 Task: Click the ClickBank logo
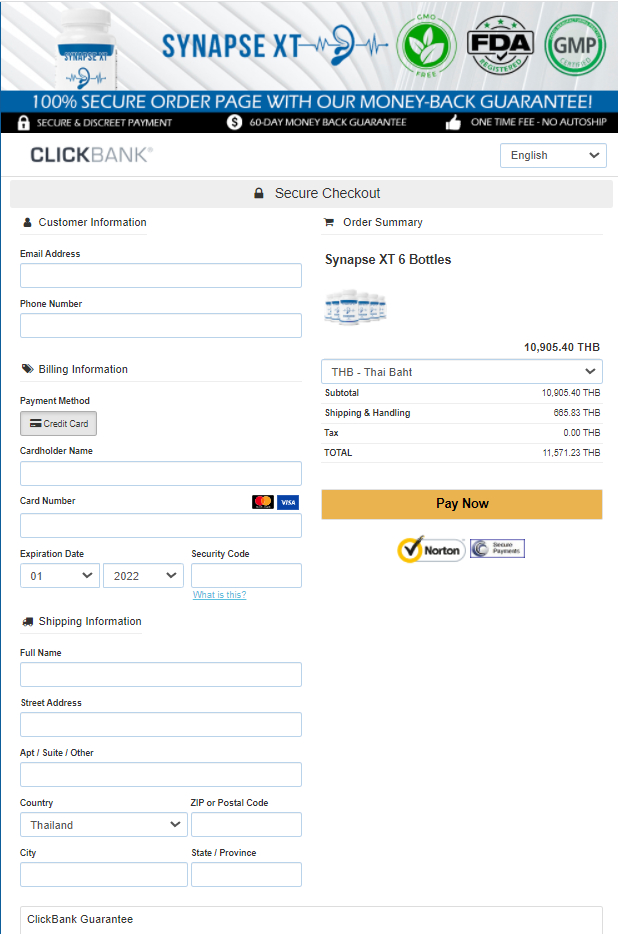[x=92, y=155]
